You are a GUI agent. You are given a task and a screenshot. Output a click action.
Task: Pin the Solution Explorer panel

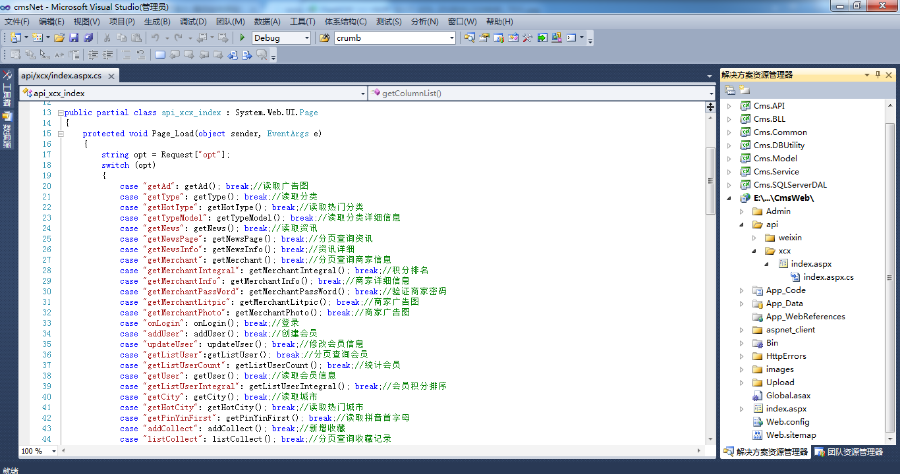point(877,74)
